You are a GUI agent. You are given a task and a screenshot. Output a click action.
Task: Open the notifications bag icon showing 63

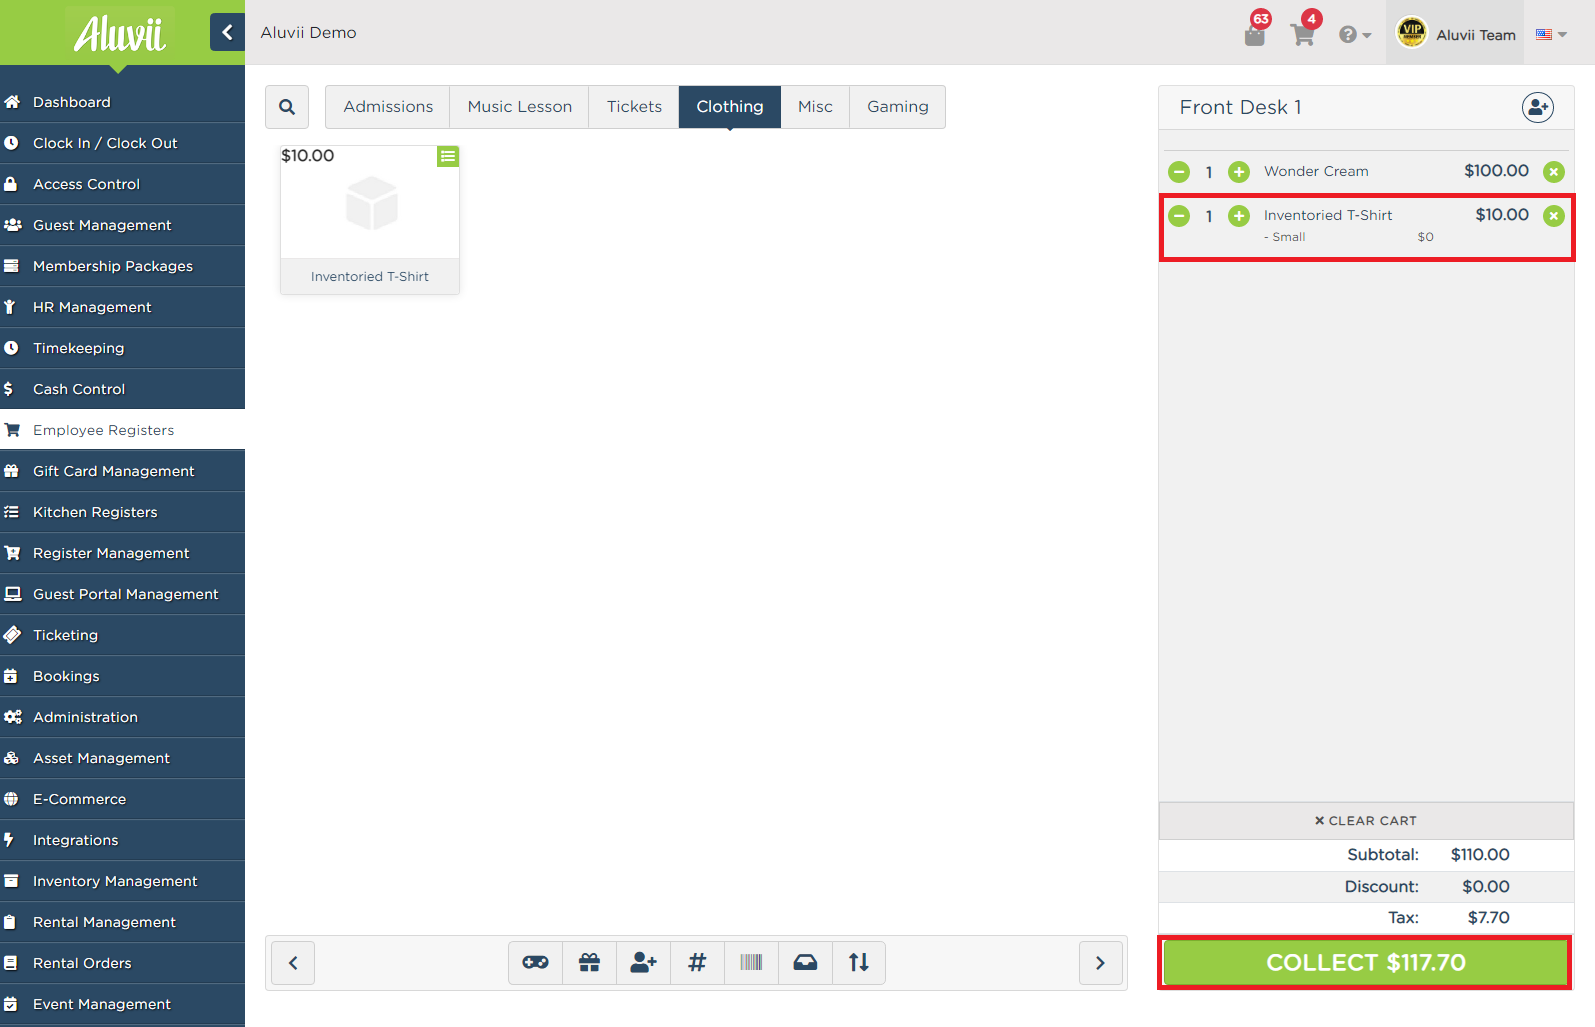pos(1255,34)
